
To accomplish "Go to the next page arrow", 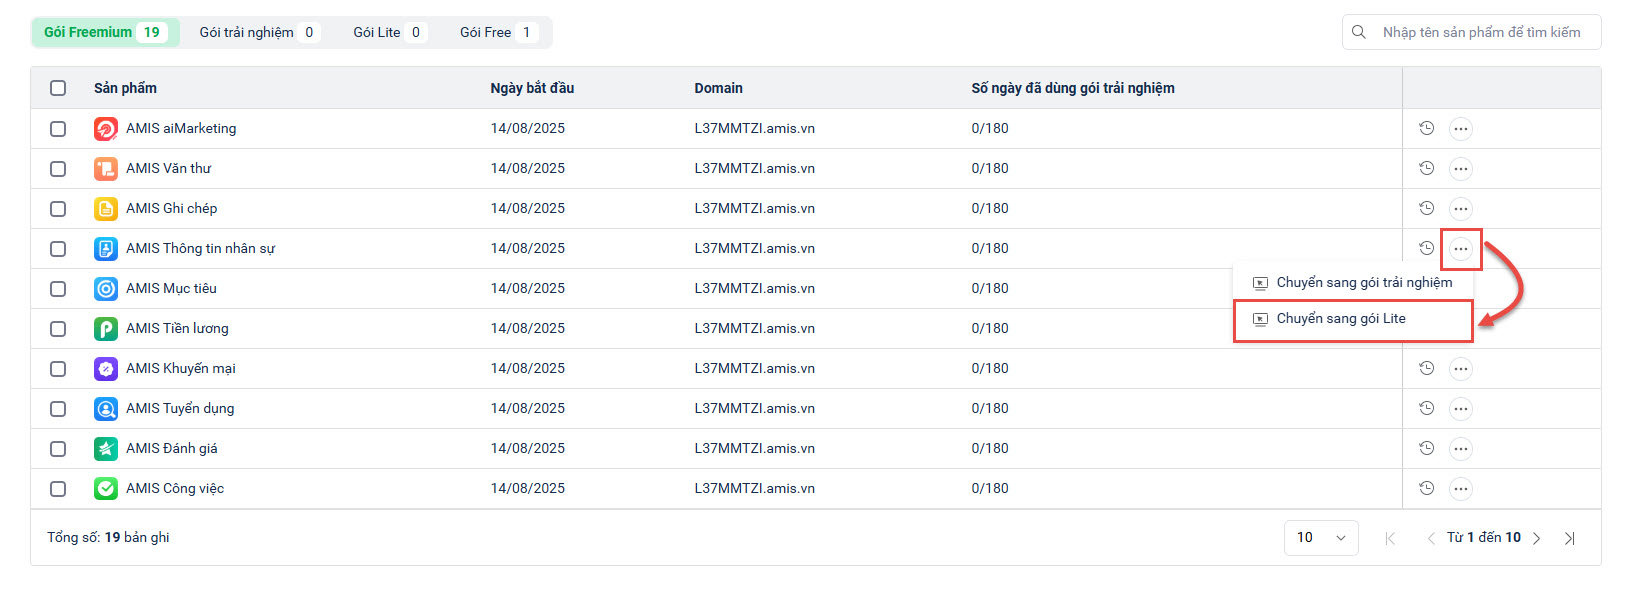I will pyautogui.click(x=1537, y=538).
